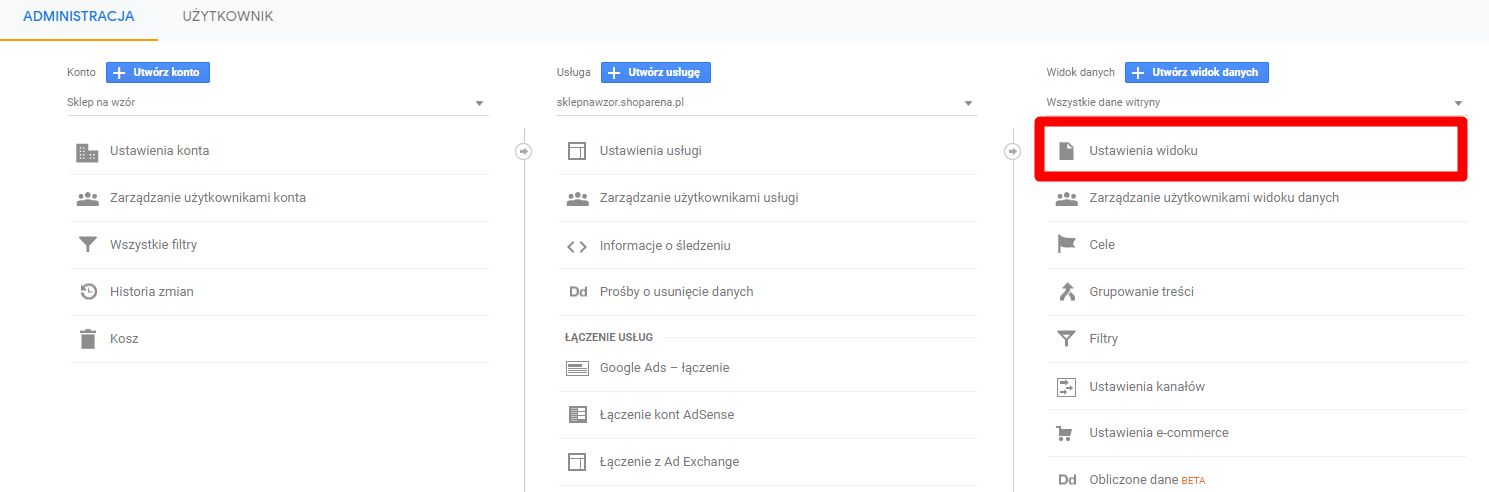
Task: Click the Dd icon beside Prośby o usunięcie danych
Action: (577, 292)
